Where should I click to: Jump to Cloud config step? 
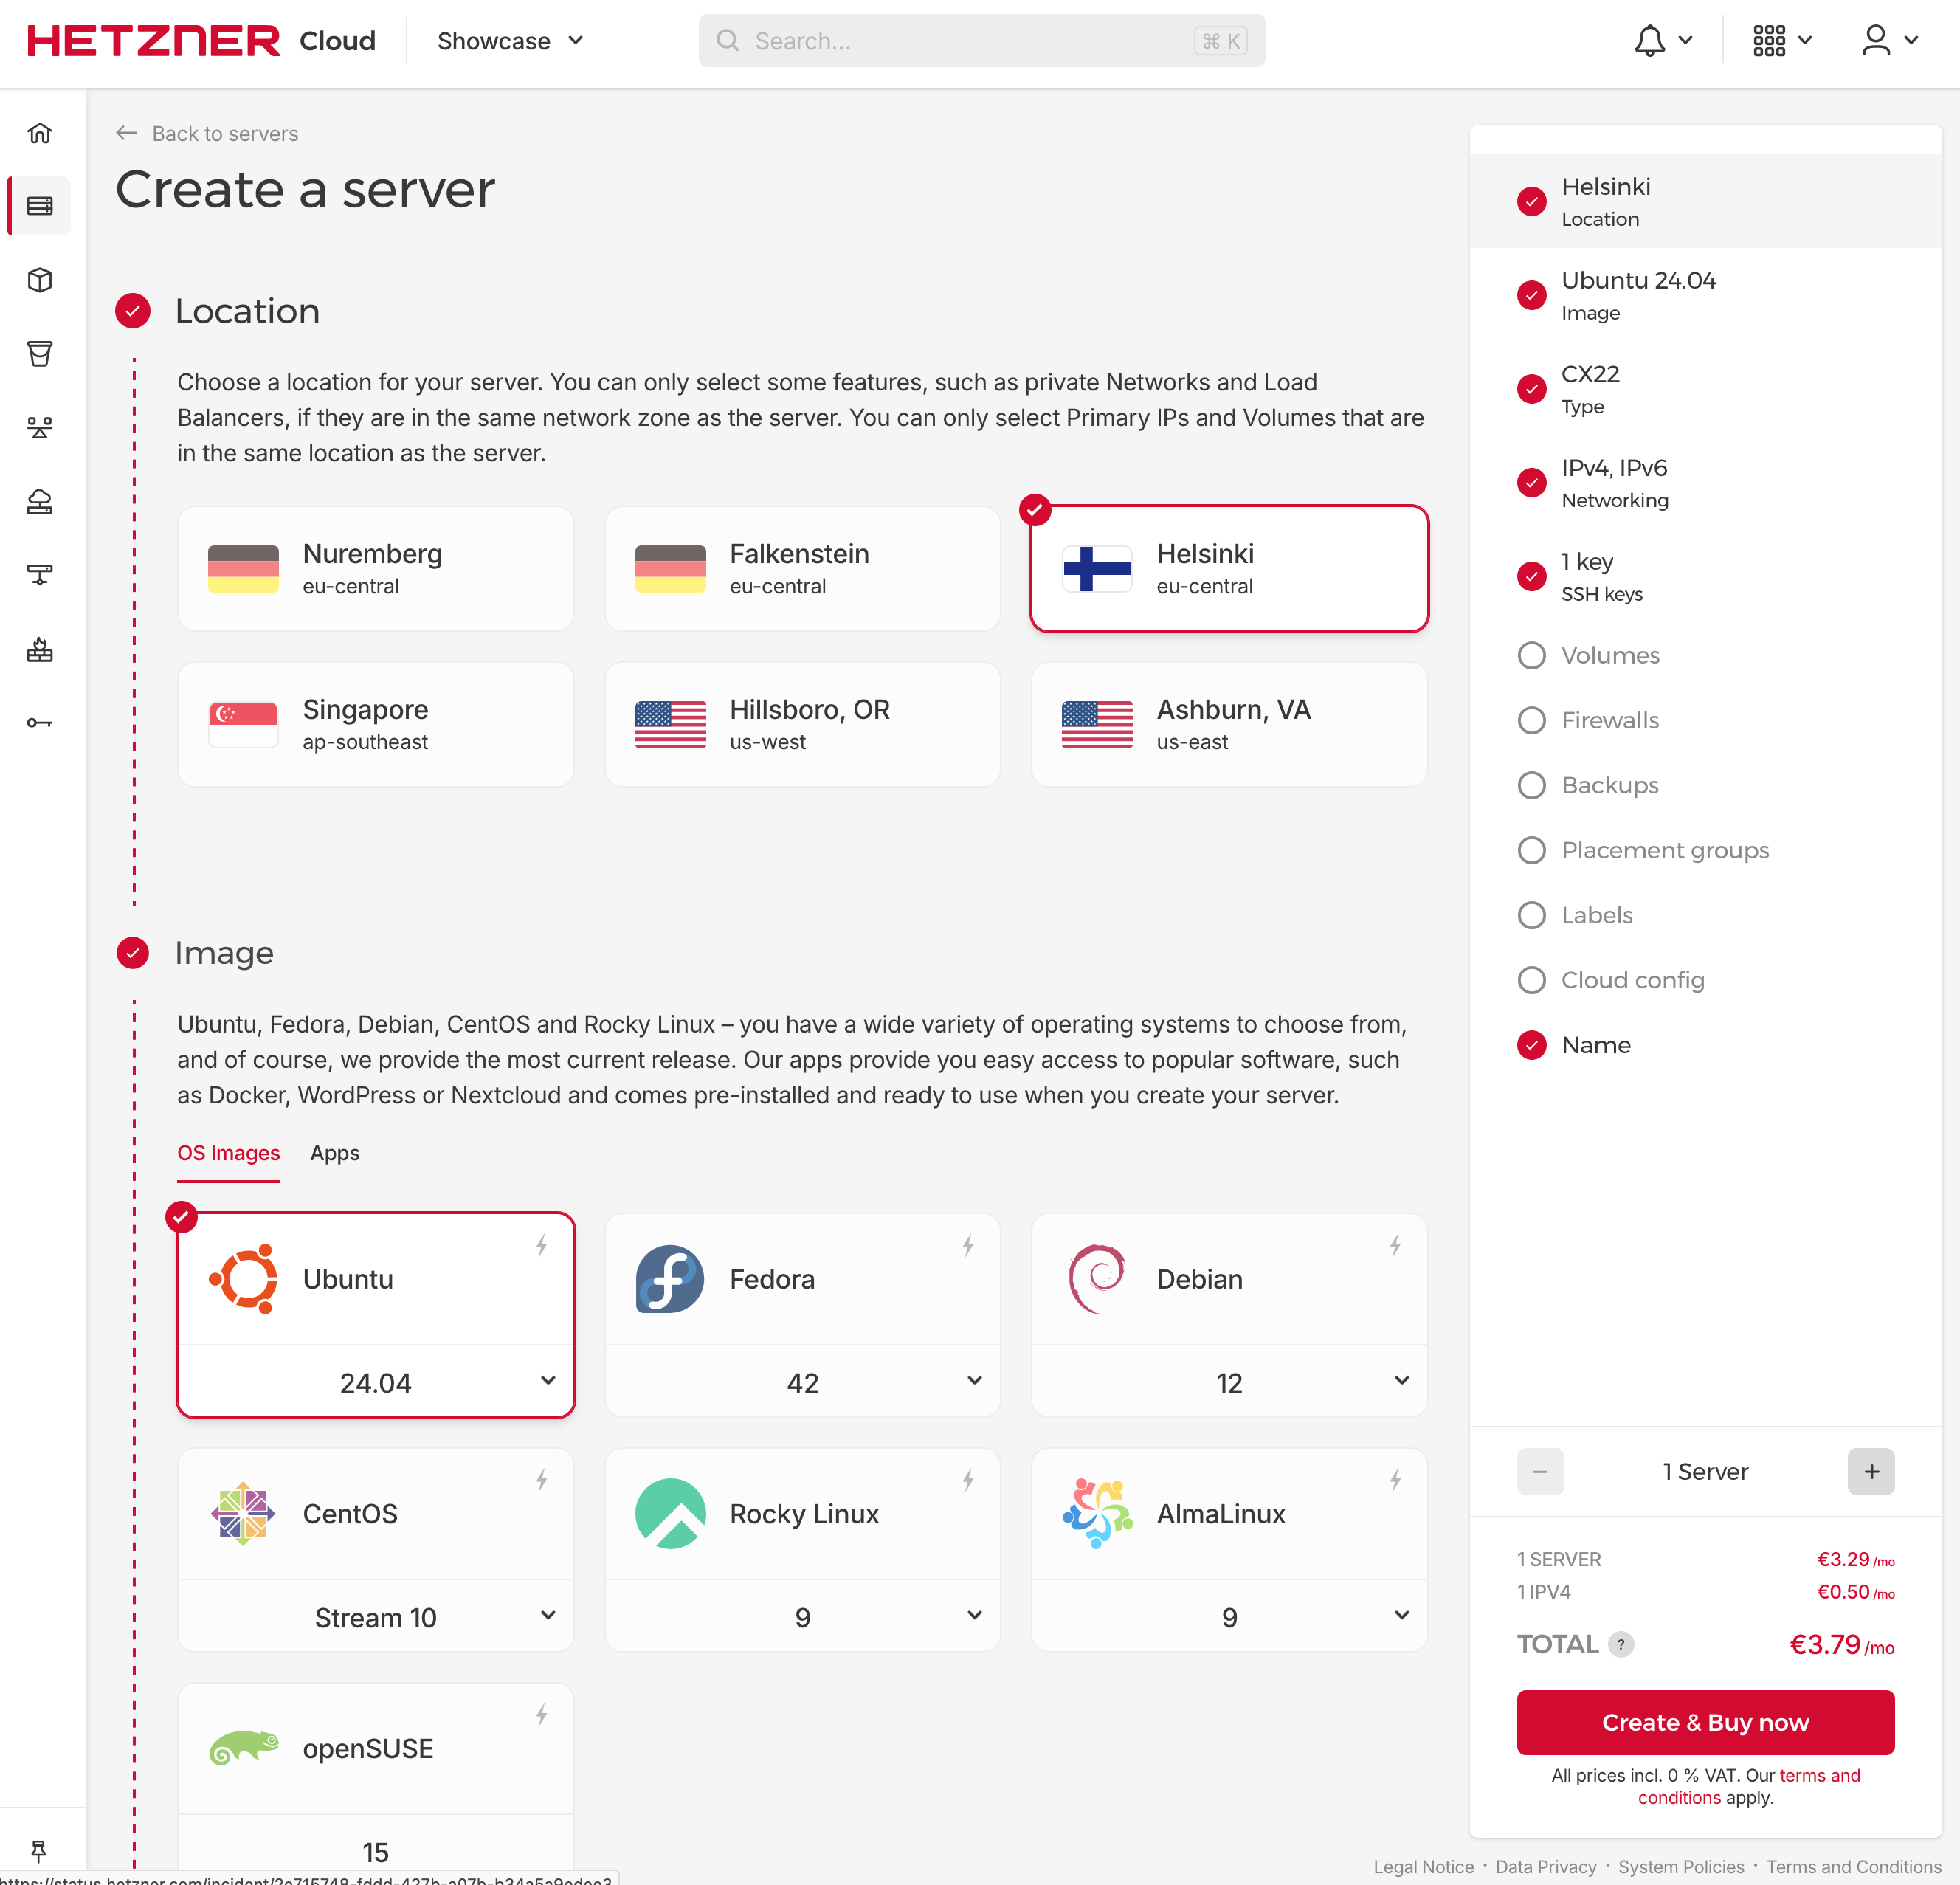pos(1633,980)
